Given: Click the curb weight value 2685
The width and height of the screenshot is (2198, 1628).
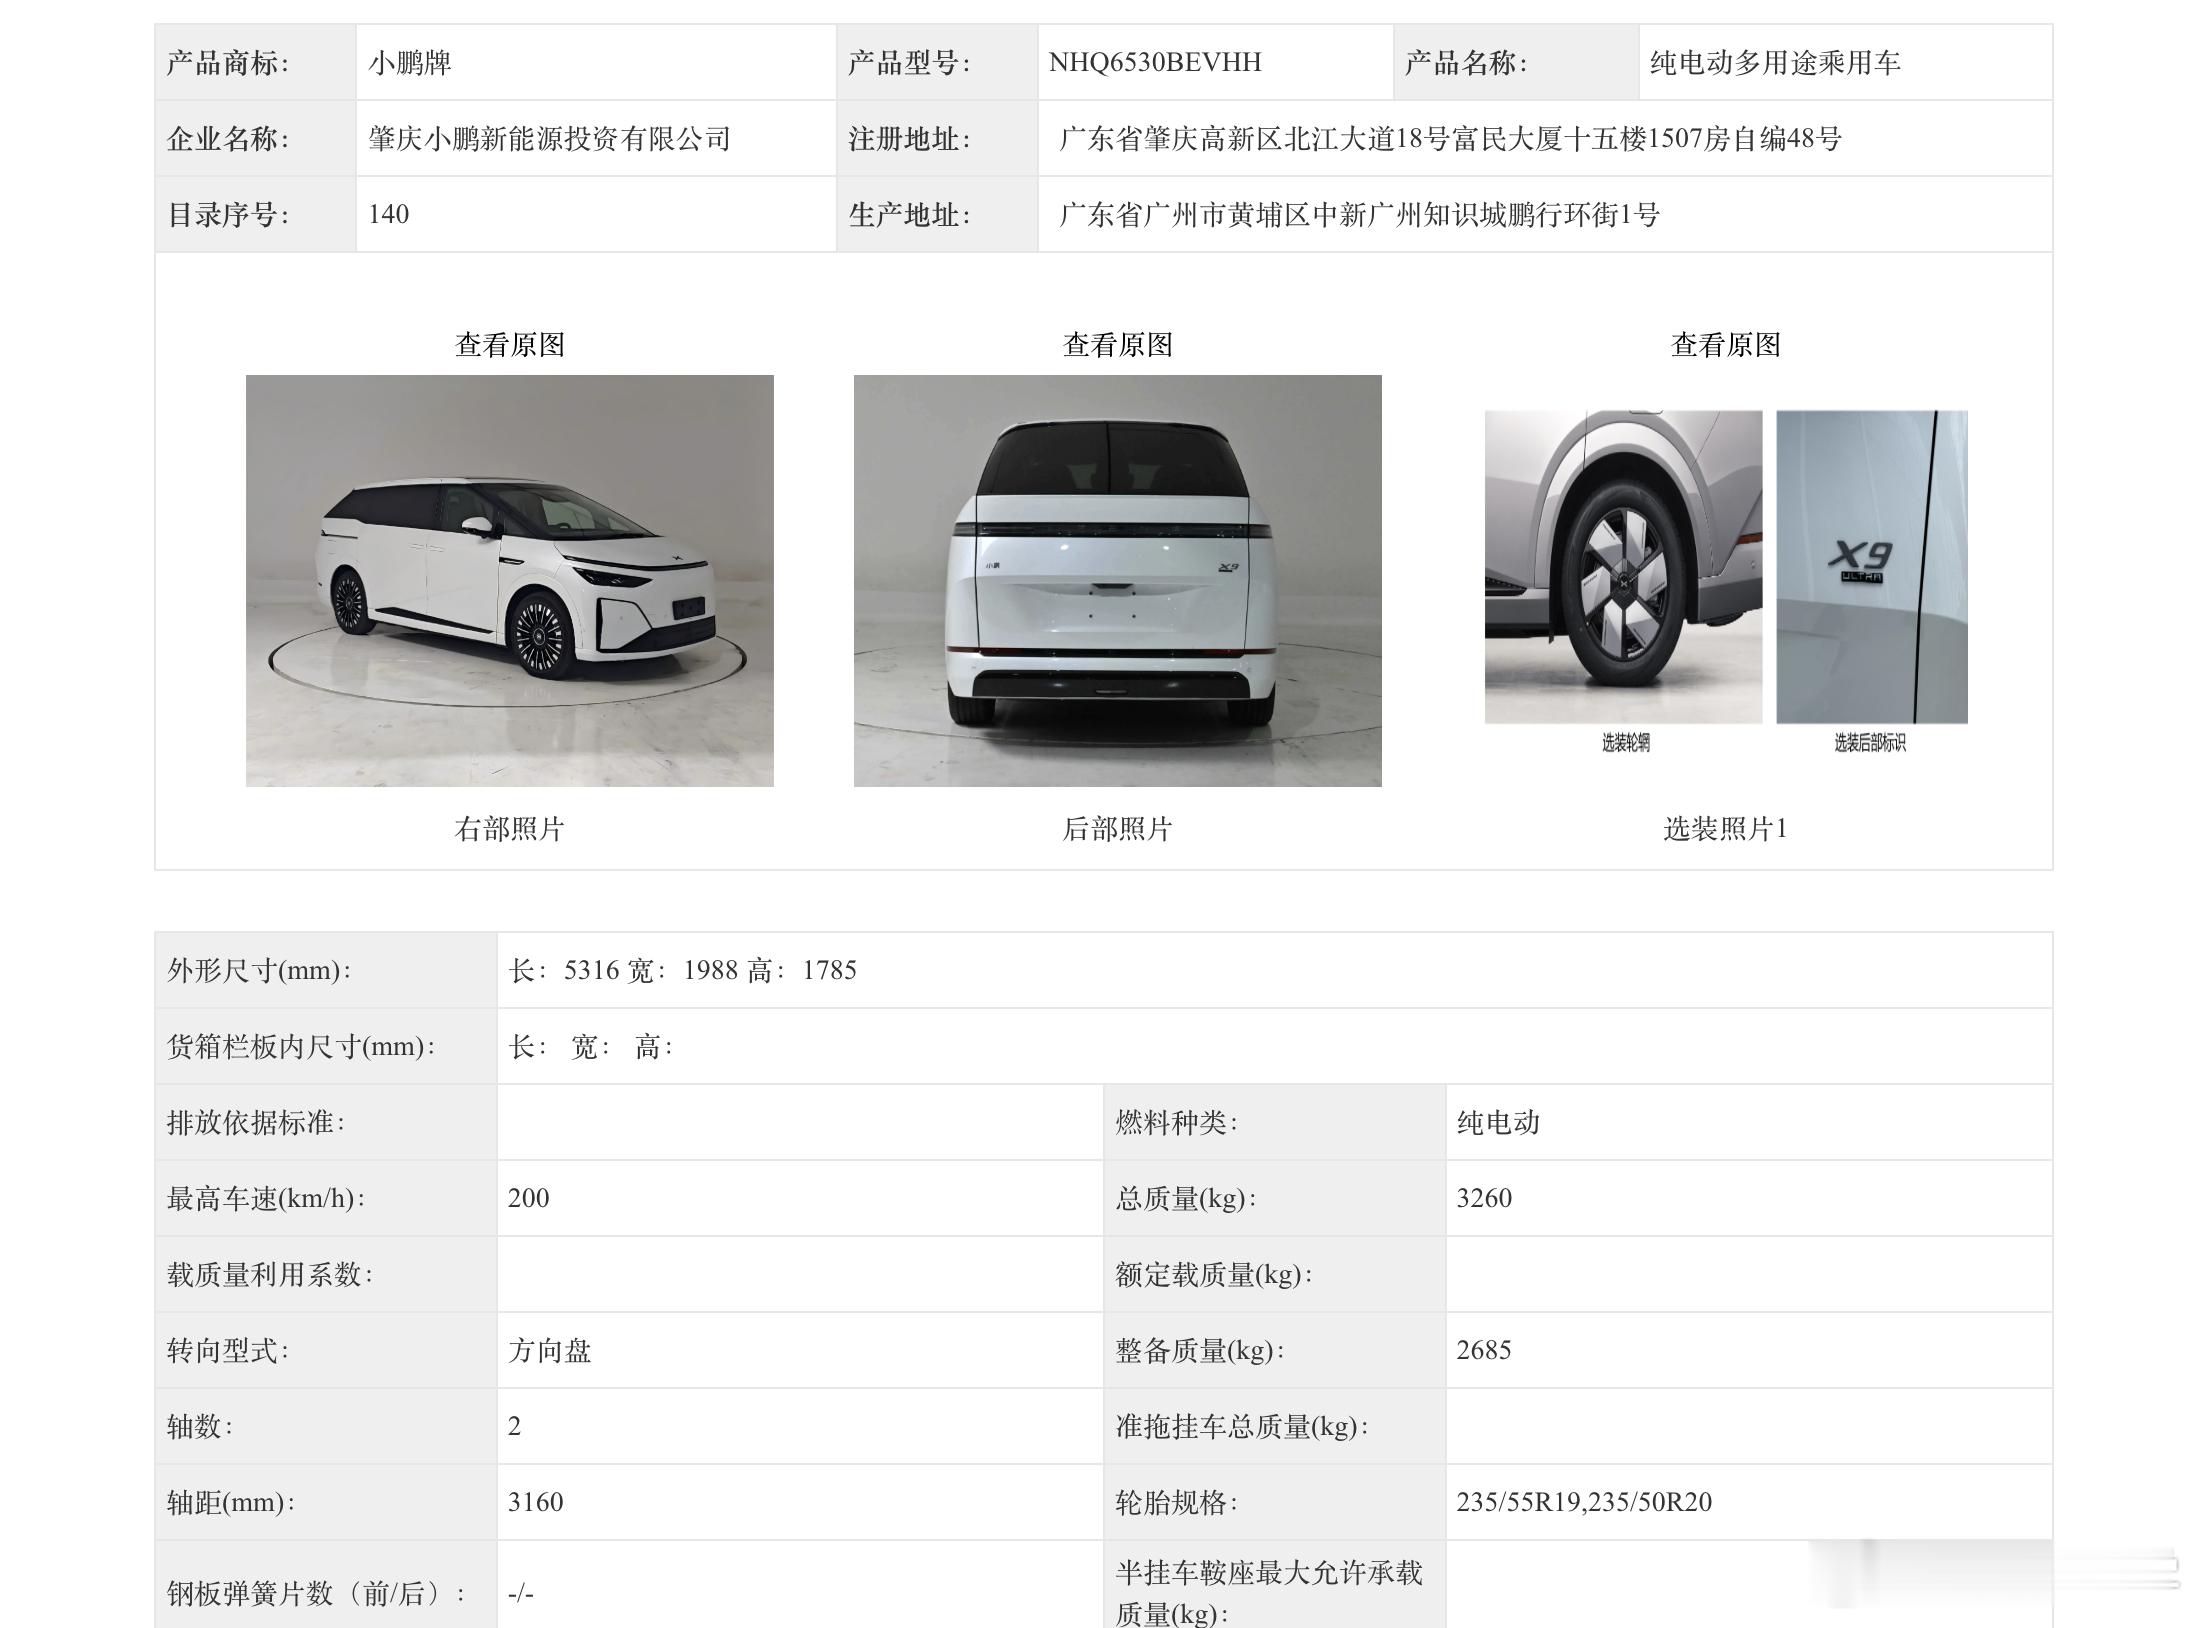Looking at the screenshot, I should 1483,1350.
